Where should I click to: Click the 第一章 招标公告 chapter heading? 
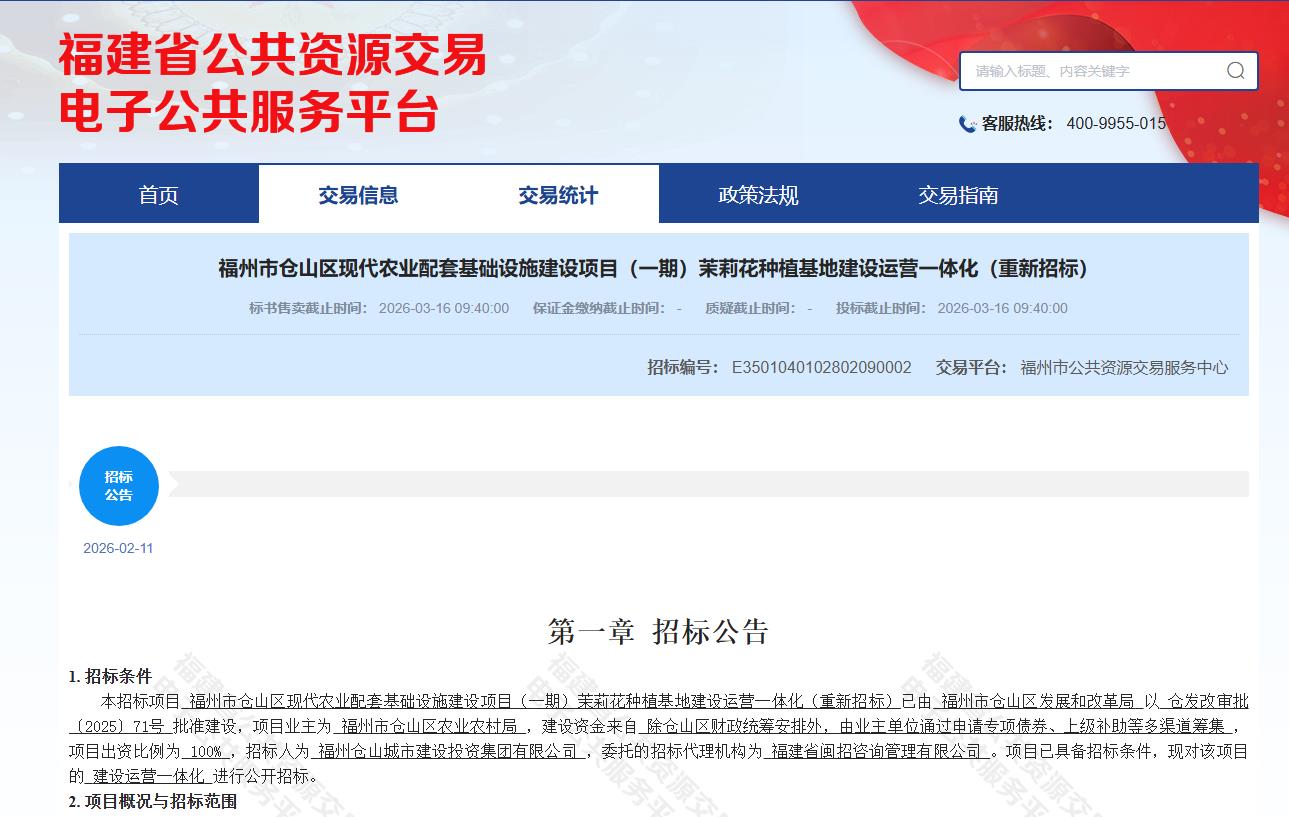coord(658,632)
